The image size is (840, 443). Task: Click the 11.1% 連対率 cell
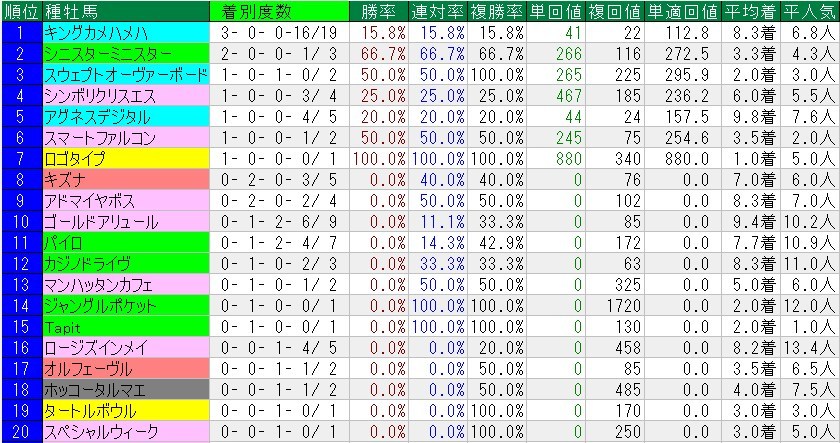[437, 222]
